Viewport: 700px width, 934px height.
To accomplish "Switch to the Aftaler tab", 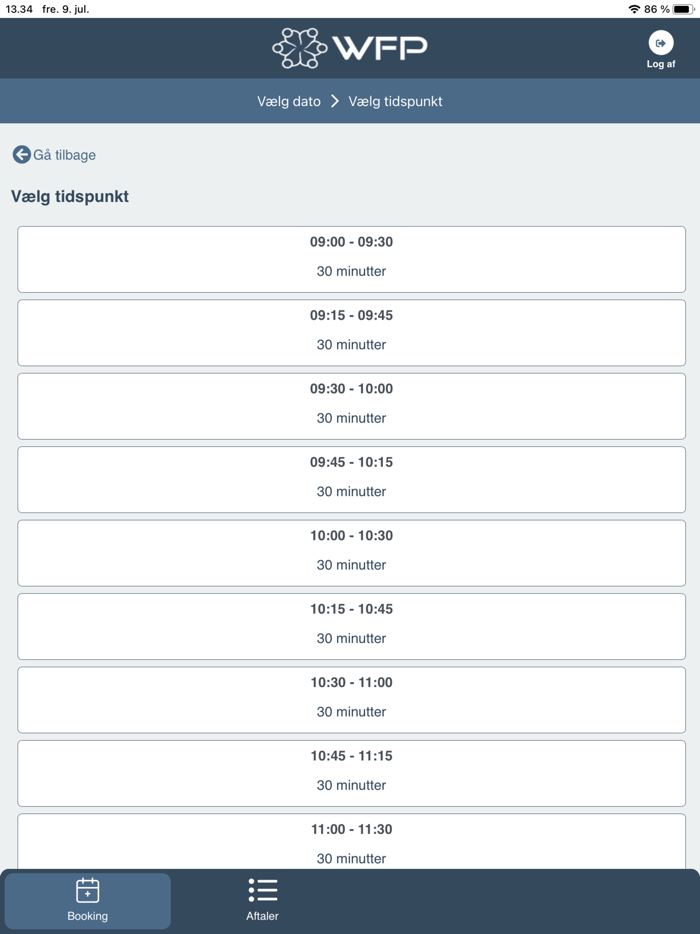I will [x=262, y=900].
